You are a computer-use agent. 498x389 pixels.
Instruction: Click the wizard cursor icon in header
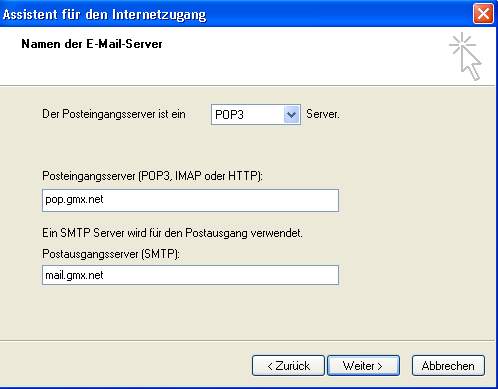coord(465,56)
